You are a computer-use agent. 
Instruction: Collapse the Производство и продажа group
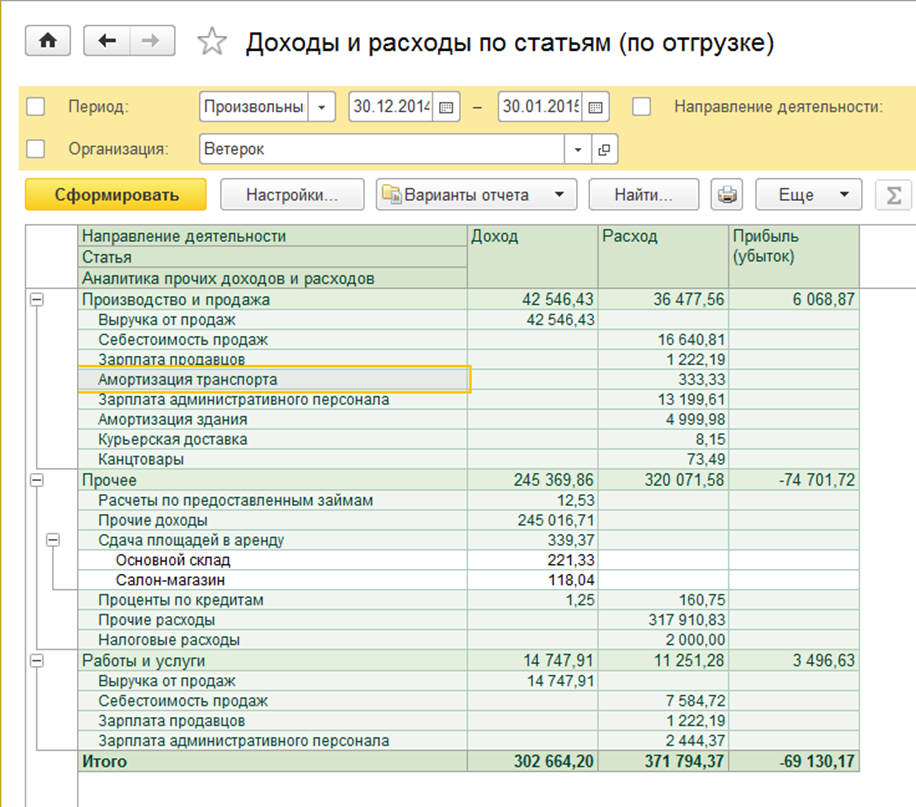click(x=37, y=299)
